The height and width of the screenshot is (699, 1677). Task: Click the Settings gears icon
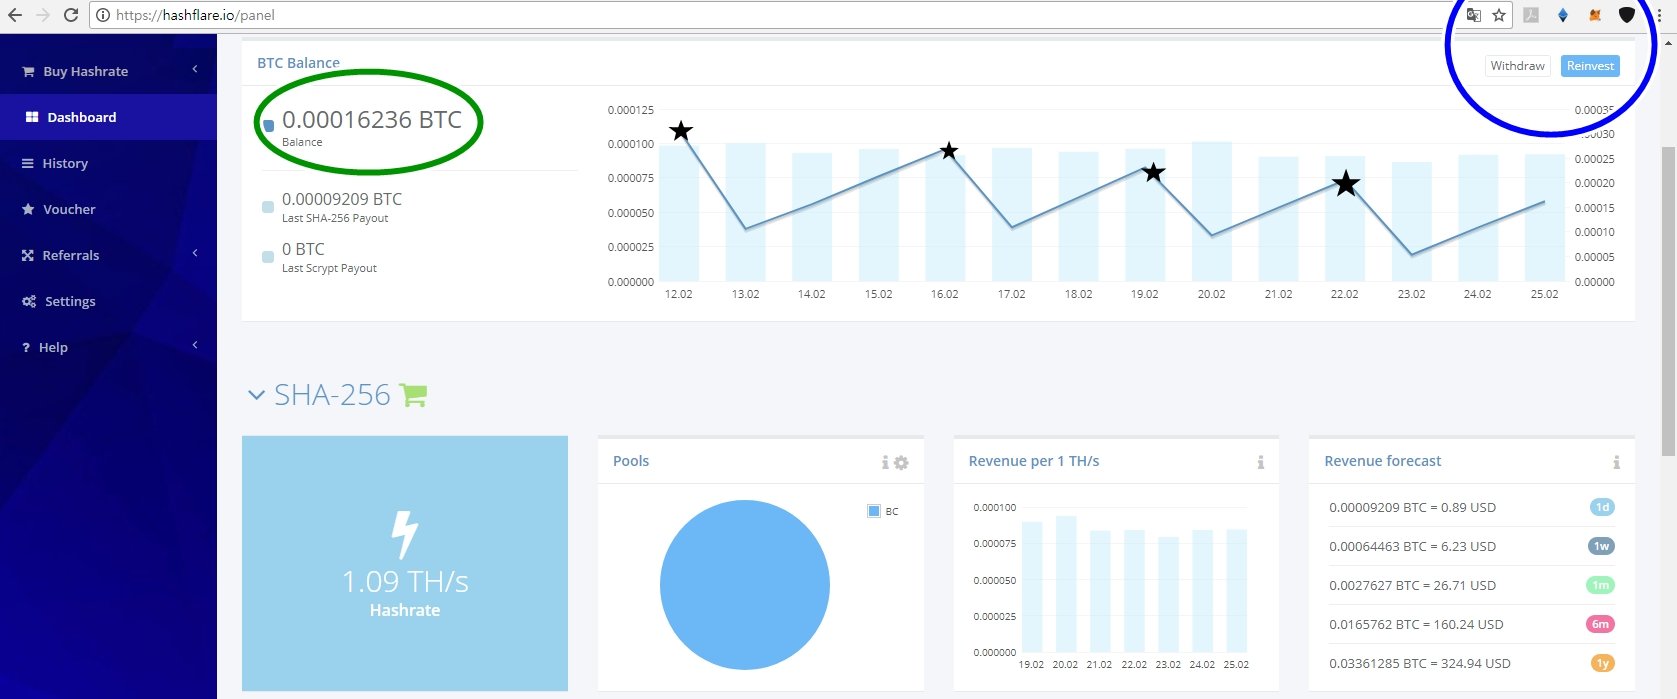click(x=29, y=301)
